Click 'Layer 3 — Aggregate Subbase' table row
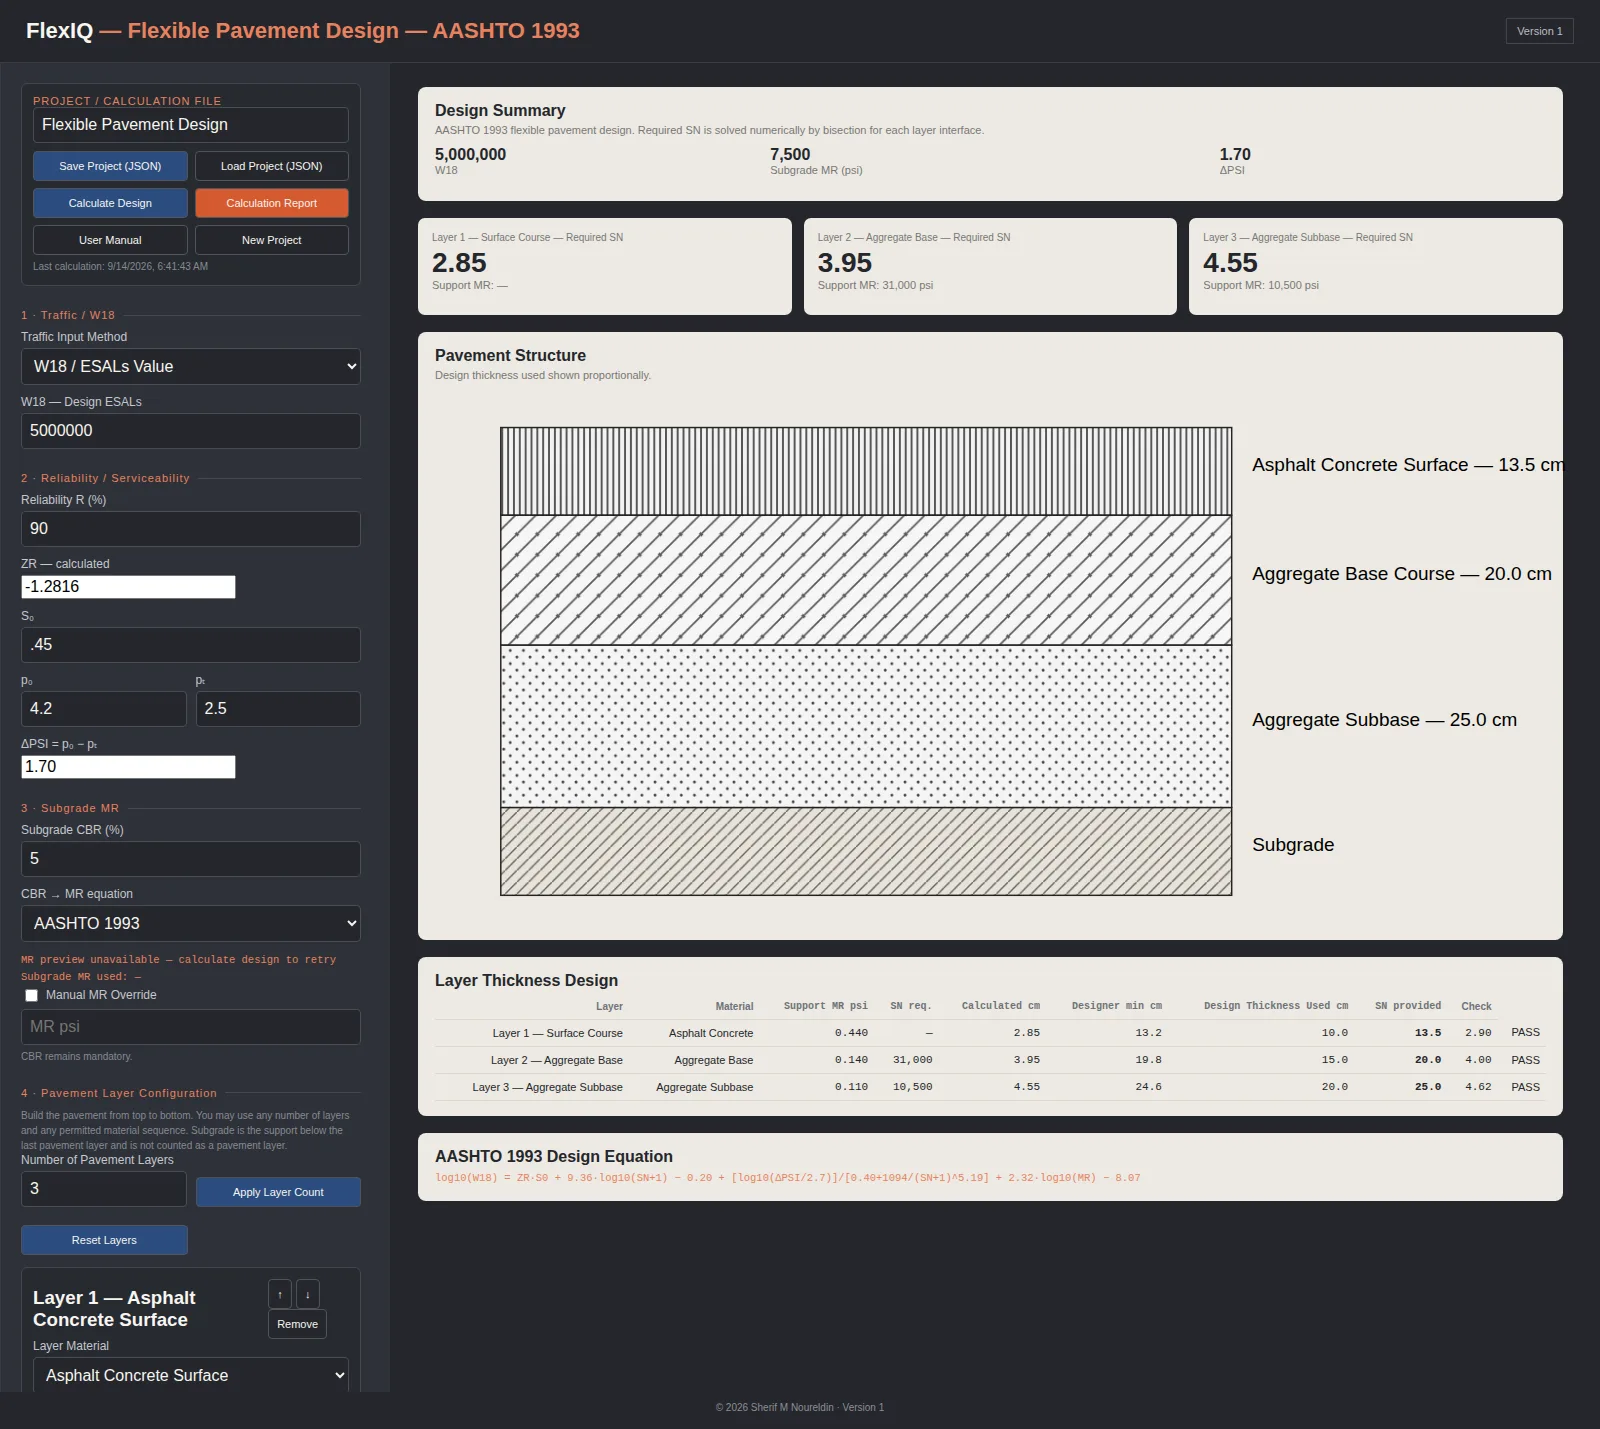 pyautogui.click(x=990, y=1087)
